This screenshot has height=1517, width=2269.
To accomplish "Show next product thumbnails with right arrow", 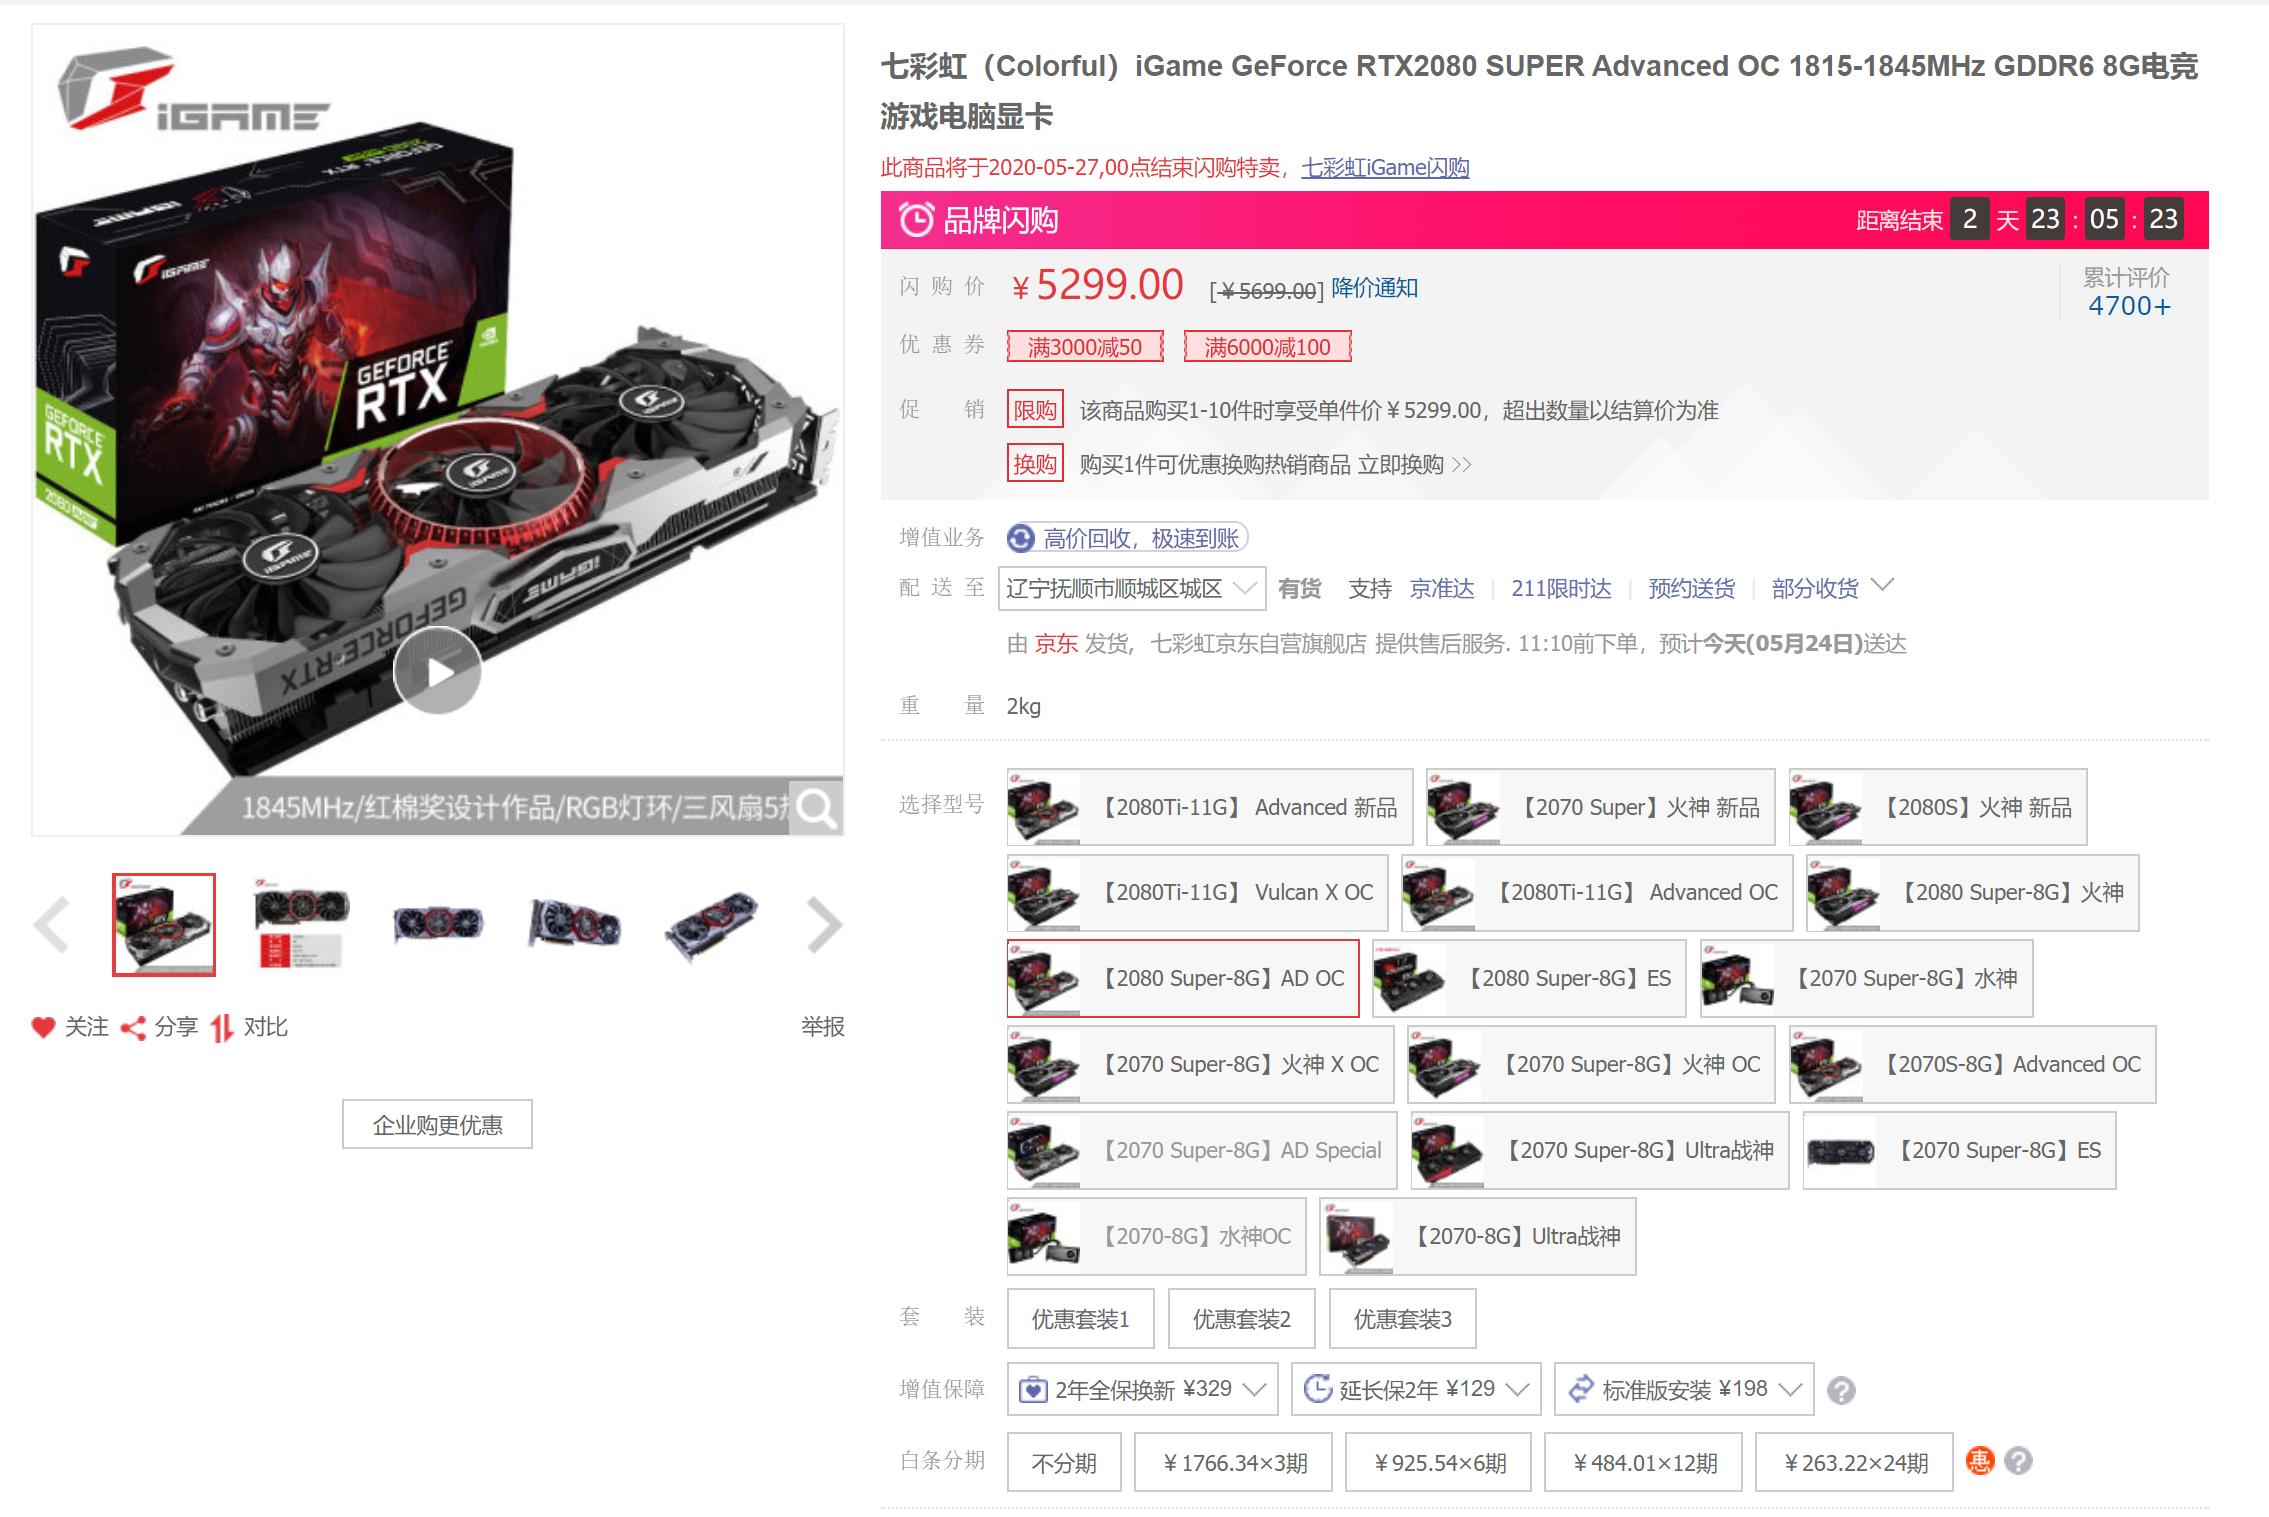I will pos(823,924).
